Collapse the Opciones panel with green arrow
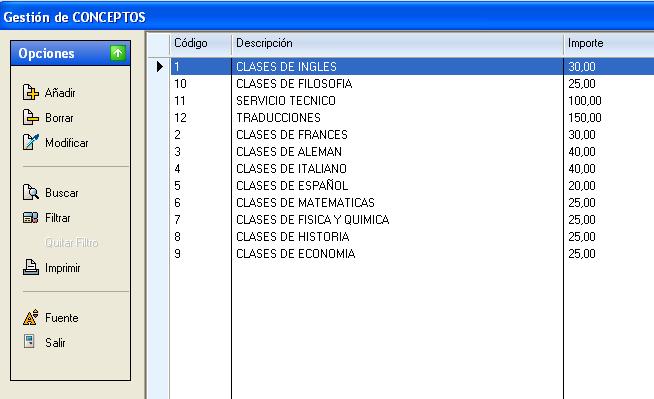Viewport: 654px width, 399px height. tap(118, 53)
